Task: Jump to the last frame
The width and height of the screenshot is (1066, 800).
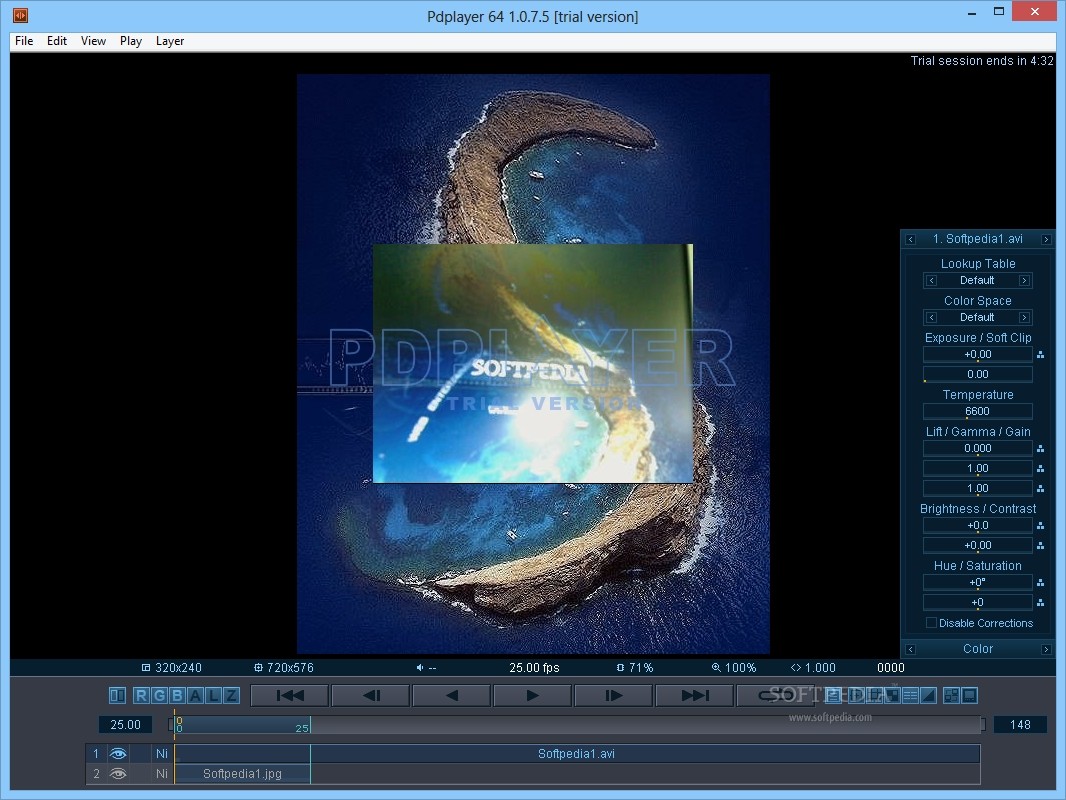Action: (x=694, y=695)
